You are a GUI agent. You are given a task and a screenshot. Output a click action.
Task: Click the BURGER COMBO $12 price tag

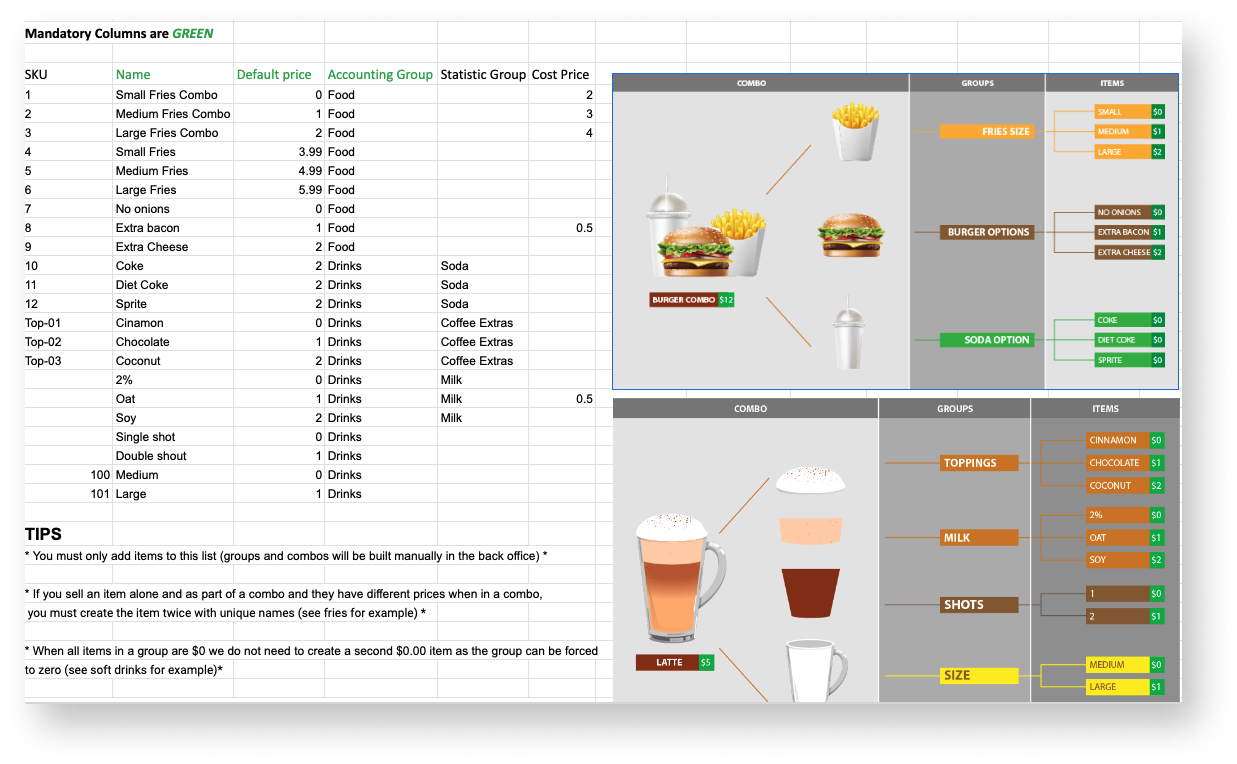(692, 300)
